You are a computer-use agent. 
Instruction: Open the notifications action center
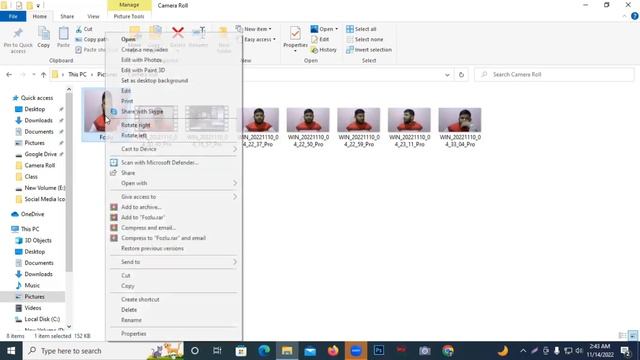(x=625, y=351)
